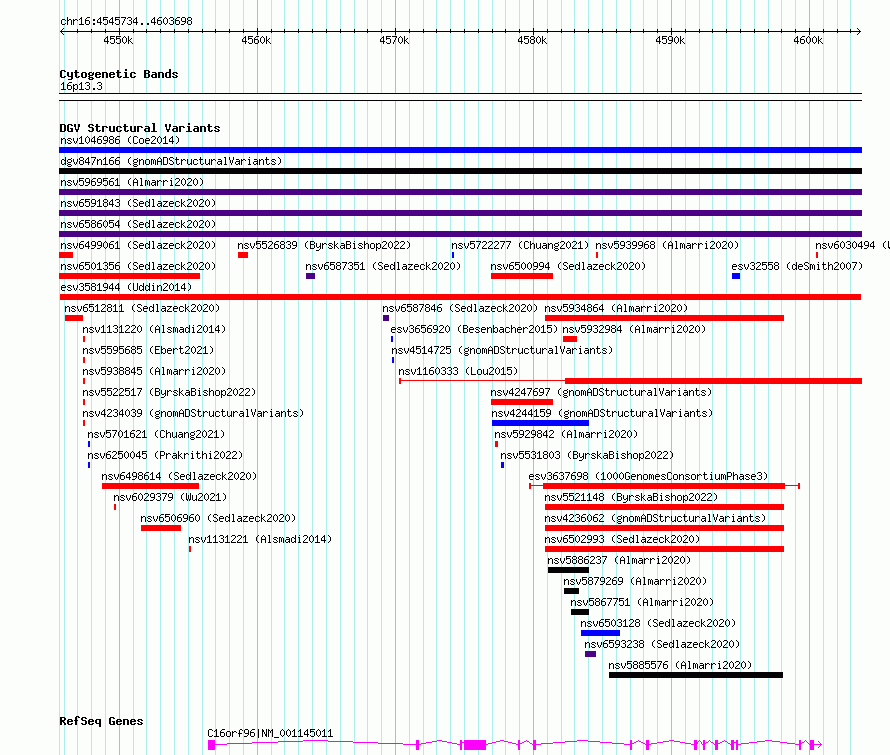
Task: Click the nsv5531803 (ByrskaBishop2022) label
Action: (x=587, y=455)
